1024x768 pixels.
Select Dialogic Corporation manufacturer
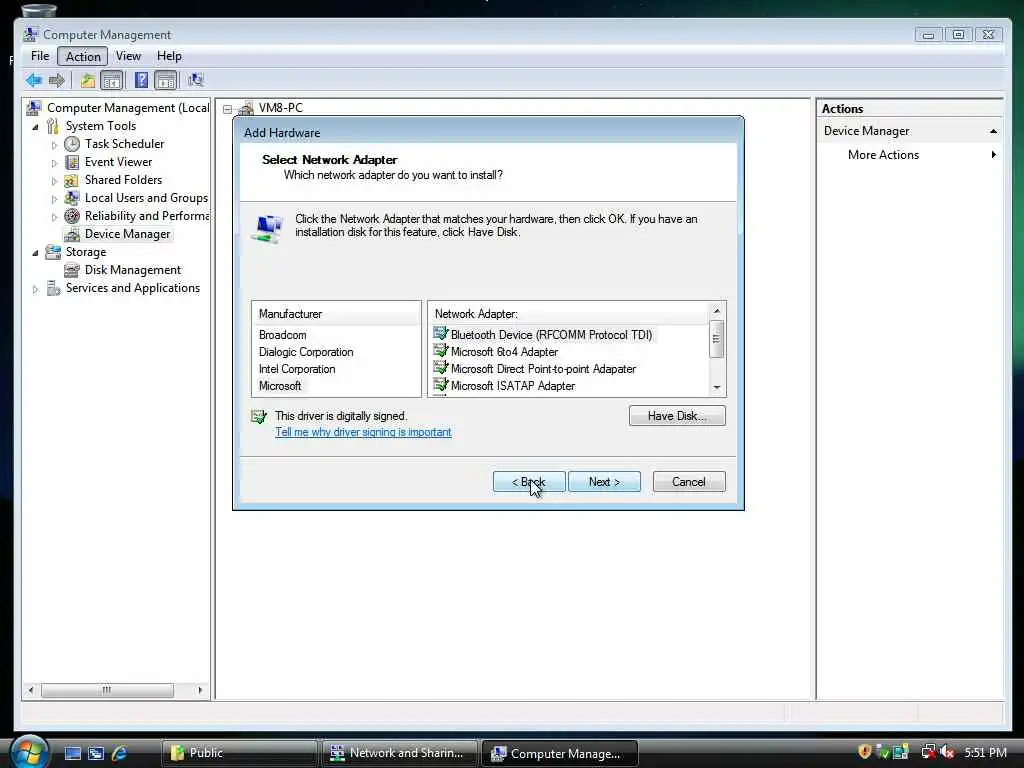pyautogui.click(x=306, y=352)
